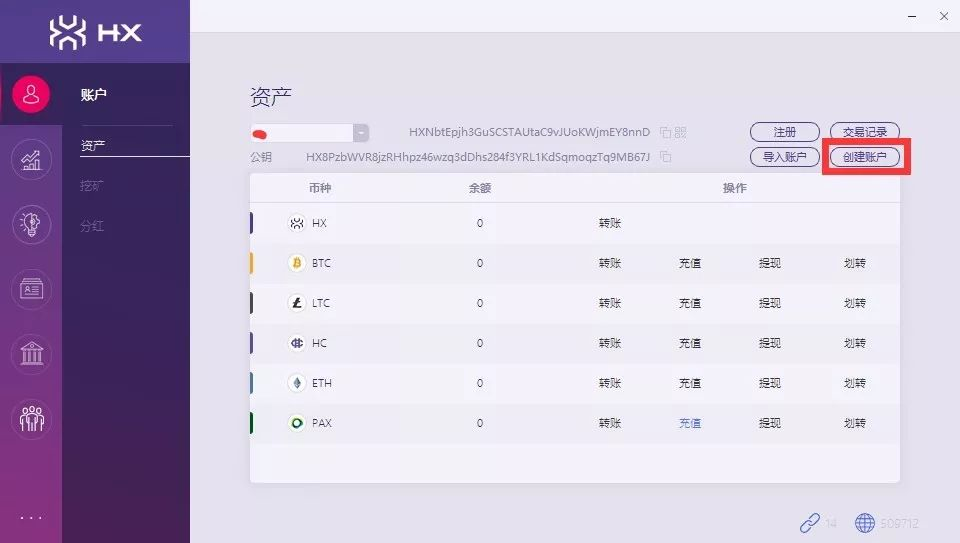The height and width of the screenshot is (543, 960).
Task: Click the account address starting HXNbtEpjh3
Action: click(530, 132)
